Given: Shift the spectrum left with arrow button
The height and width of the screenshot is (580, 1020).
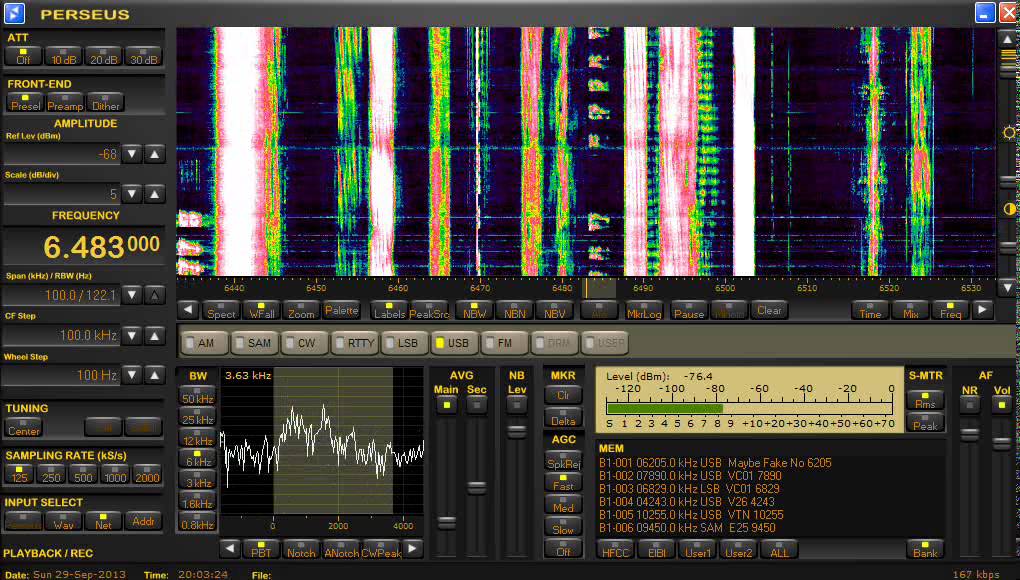Looking at the screenshot, I should 188,310.
